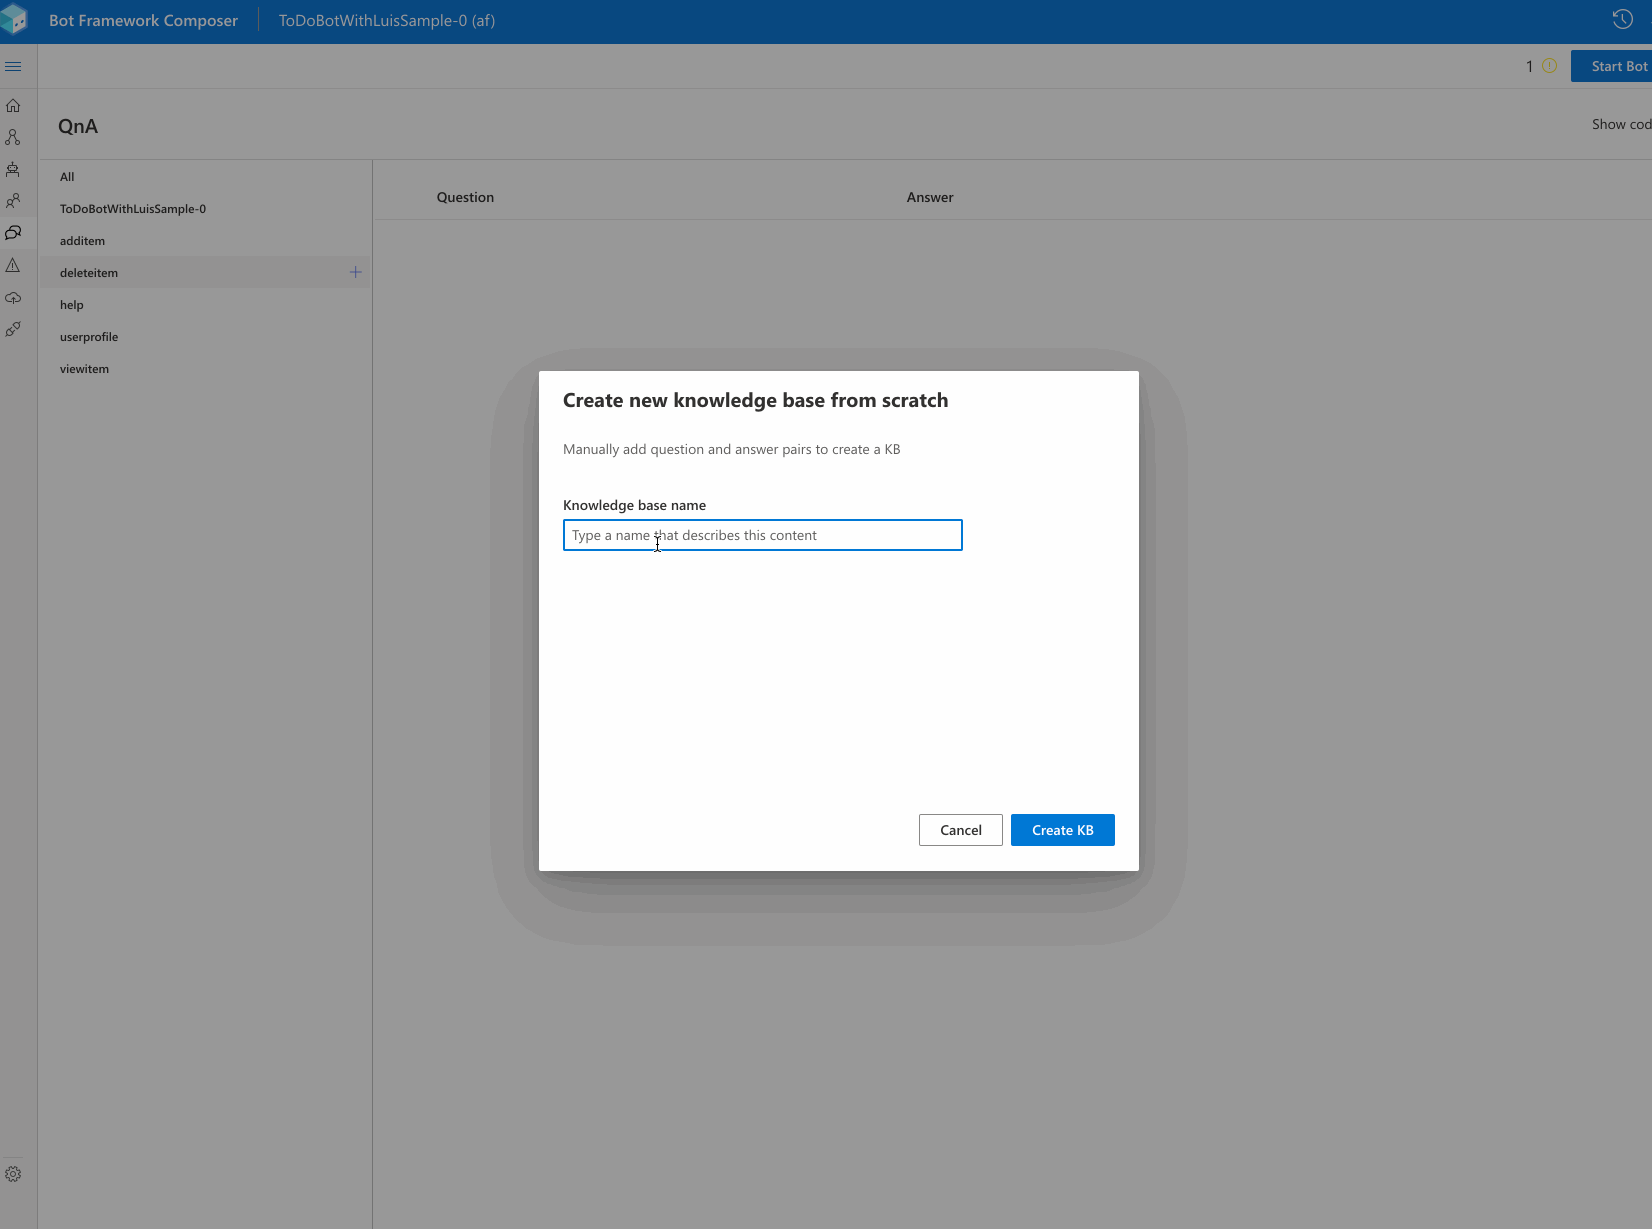Select the All filter in QnA list
The image size is (1652, 1229).
[67, 176]
